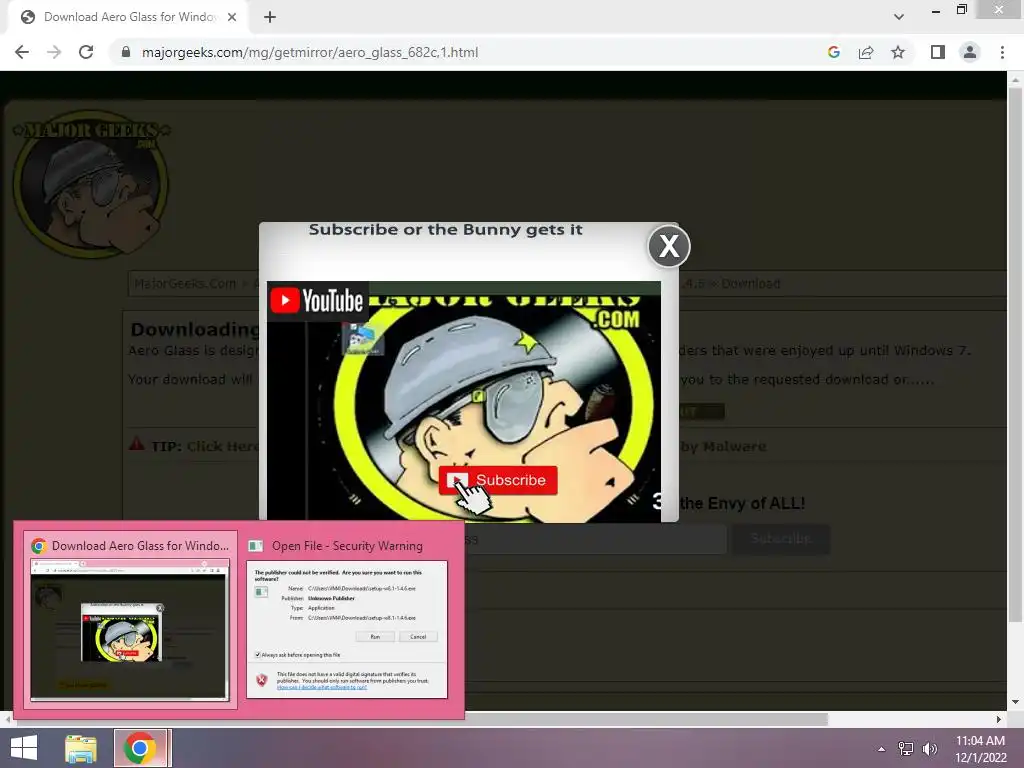Click the scroll right arrow at bottom
The height and width of the screenshot is (768, 1024).
(x=999, y=719)
